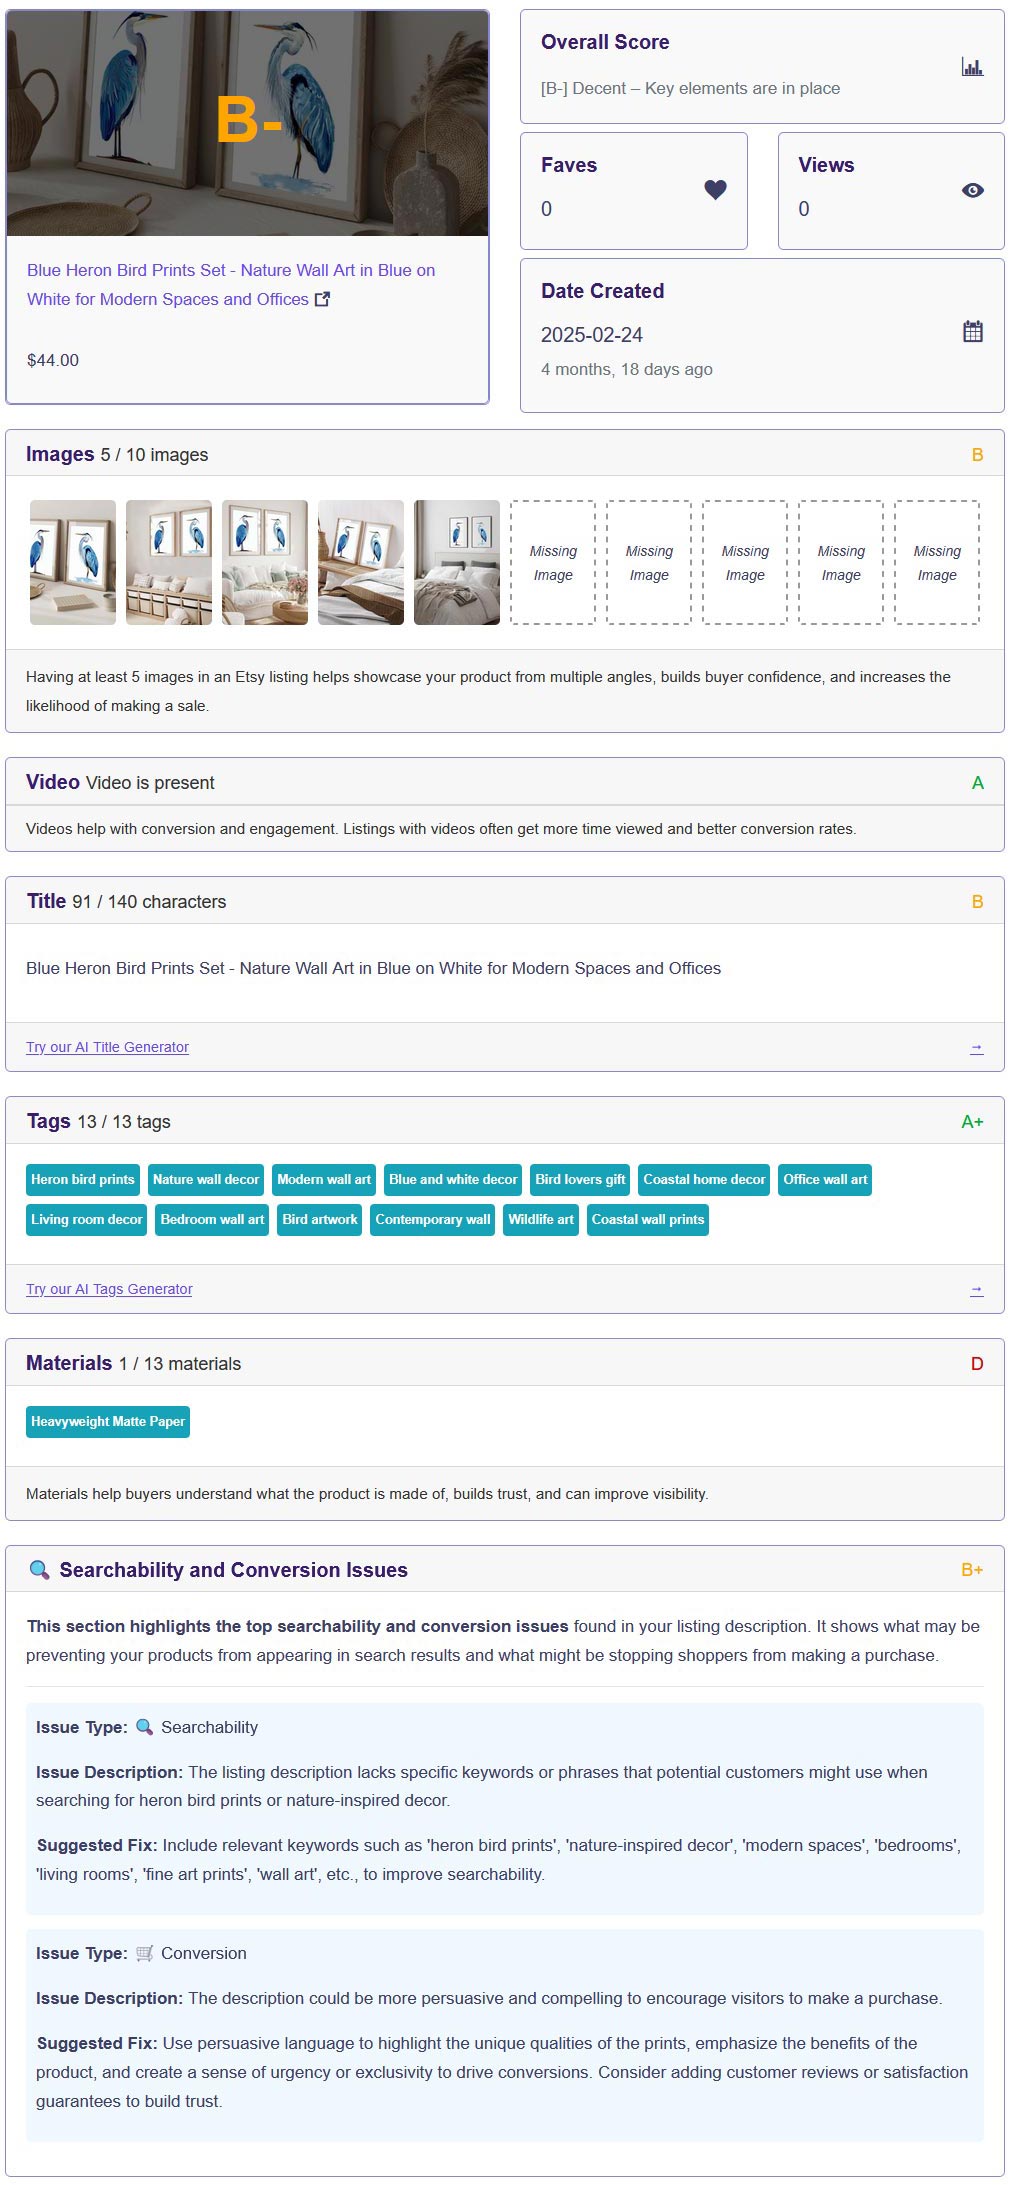Viewport: 1019px width, 2185px height.
Task: Click the main heron prints listing image
Action: [248, 123]
